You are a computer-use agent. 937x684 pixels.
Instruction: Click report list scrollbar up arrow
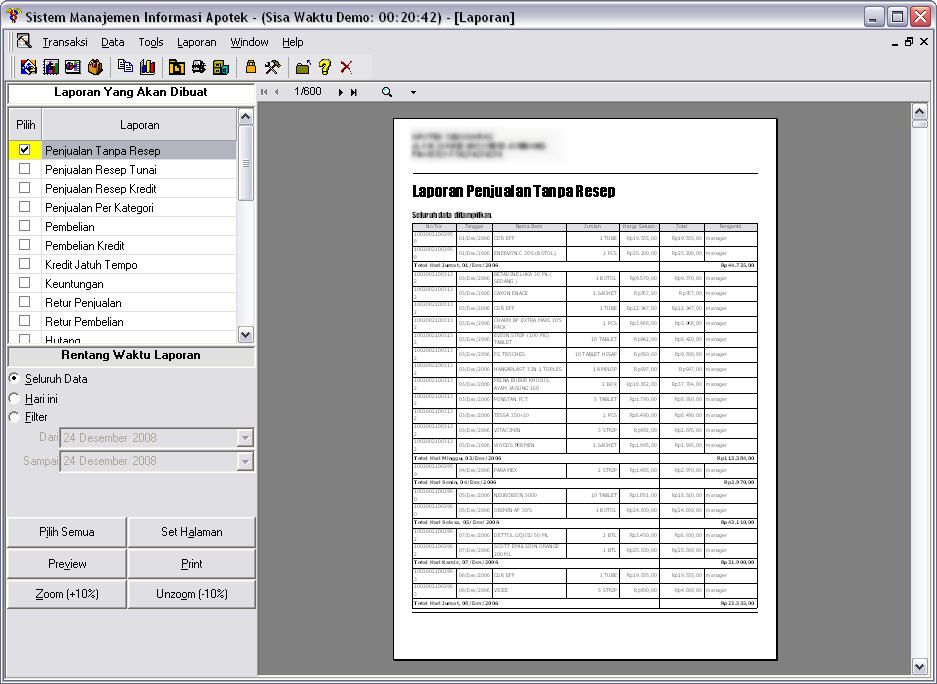(246, 116)
